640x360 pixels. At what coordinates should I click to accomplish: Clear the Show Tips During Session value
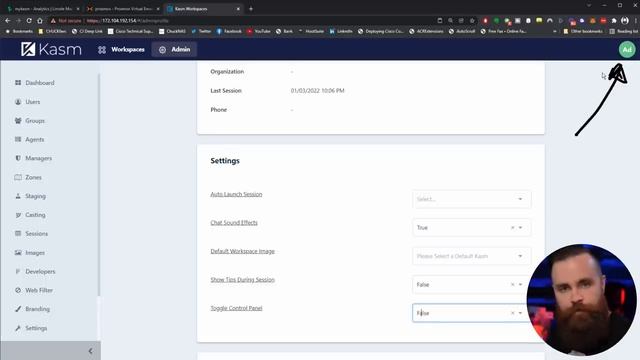pos(513,284)
